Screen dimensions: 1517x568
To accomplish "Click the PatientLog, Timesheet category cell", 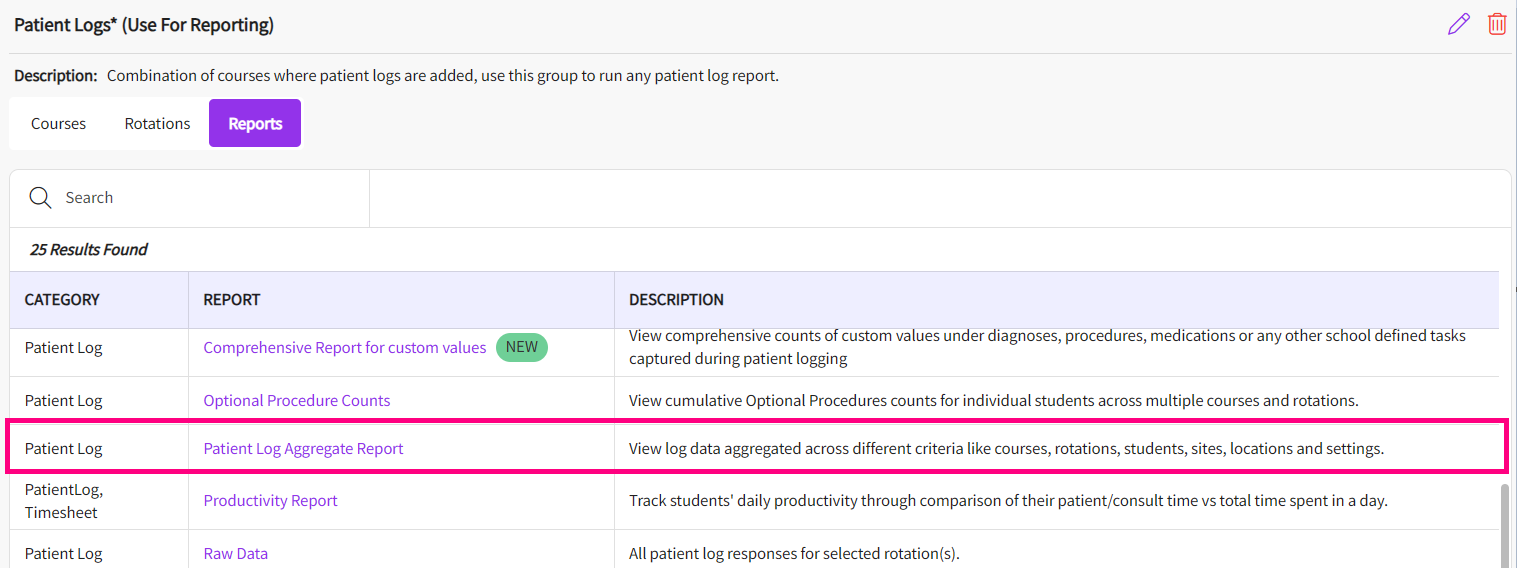I will (64, 501).
